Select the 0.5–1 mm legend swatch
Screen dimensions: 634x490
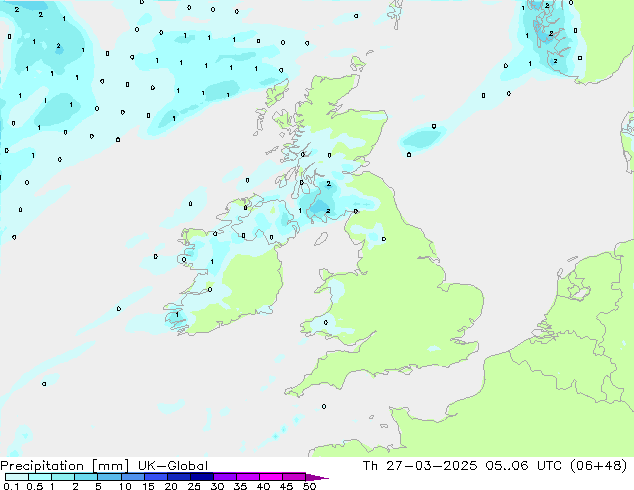pyautogui.click(x=40, y=477)
